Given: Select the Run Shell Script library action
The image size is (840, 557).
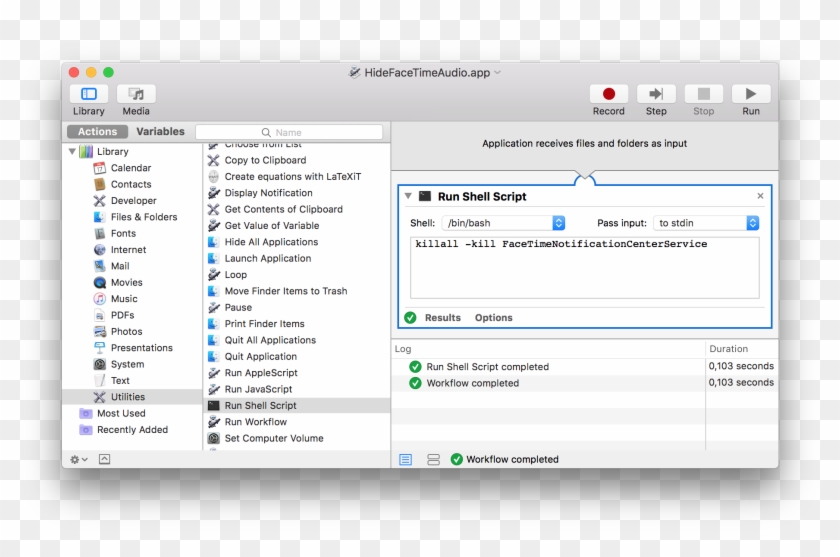Looking at the screenshot, I should pyautogui.click(x=297, y=405).
